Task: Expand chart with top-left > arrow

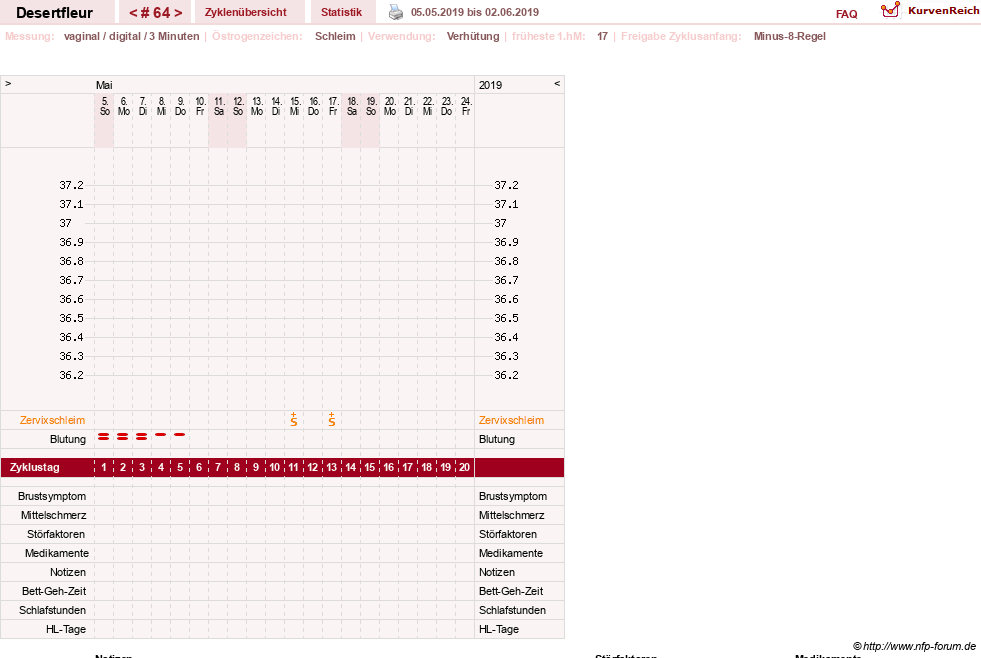Action: (8, 83)
